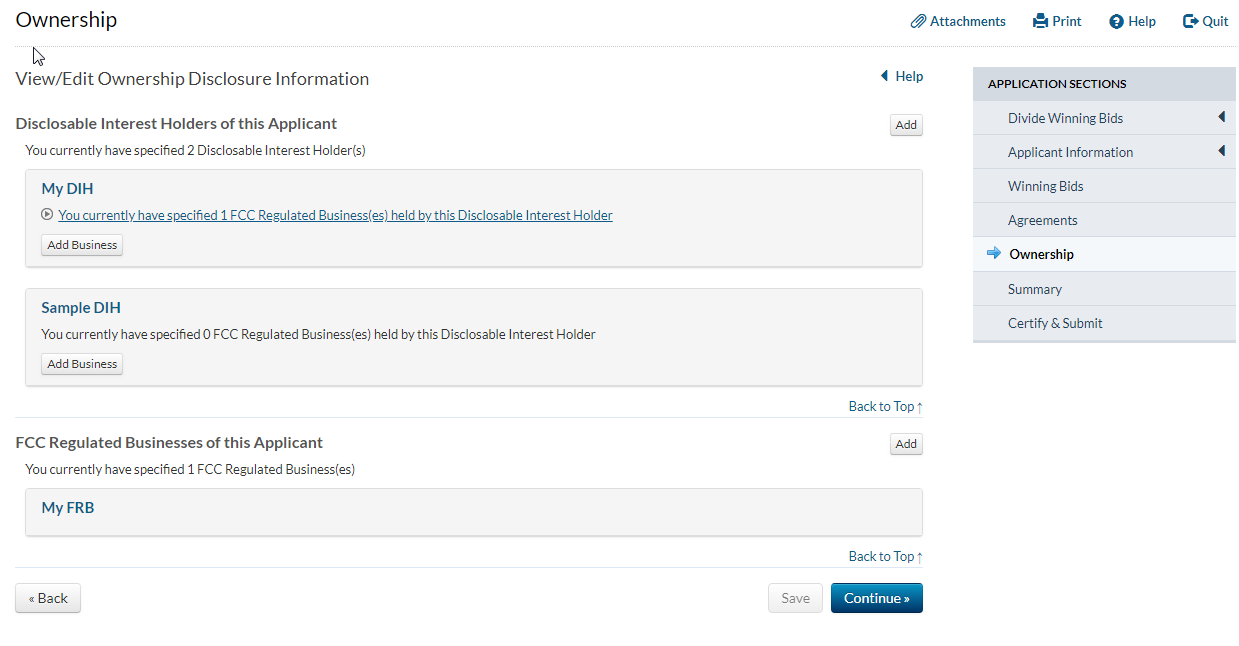Add a Disclosable Interest Holder

(x=906, y=125)
